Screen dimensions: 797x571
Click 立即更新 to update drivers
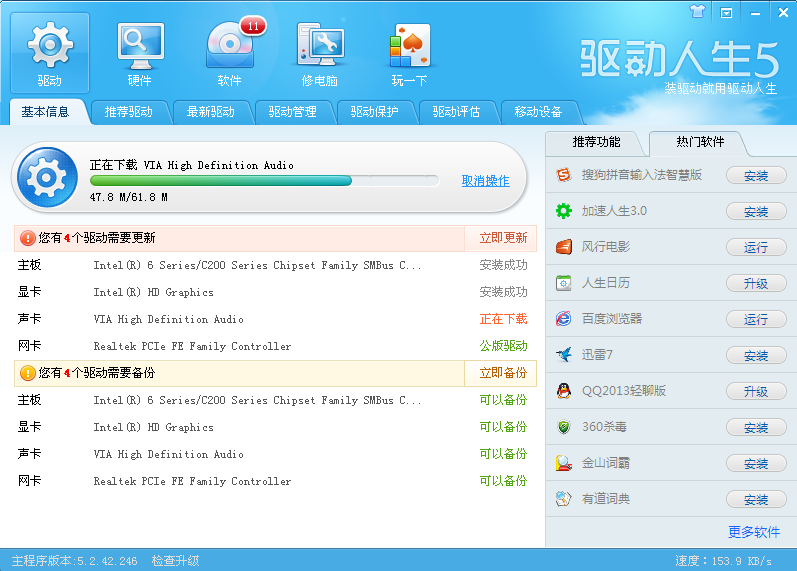pyautogui.click(x=503, y=238)
